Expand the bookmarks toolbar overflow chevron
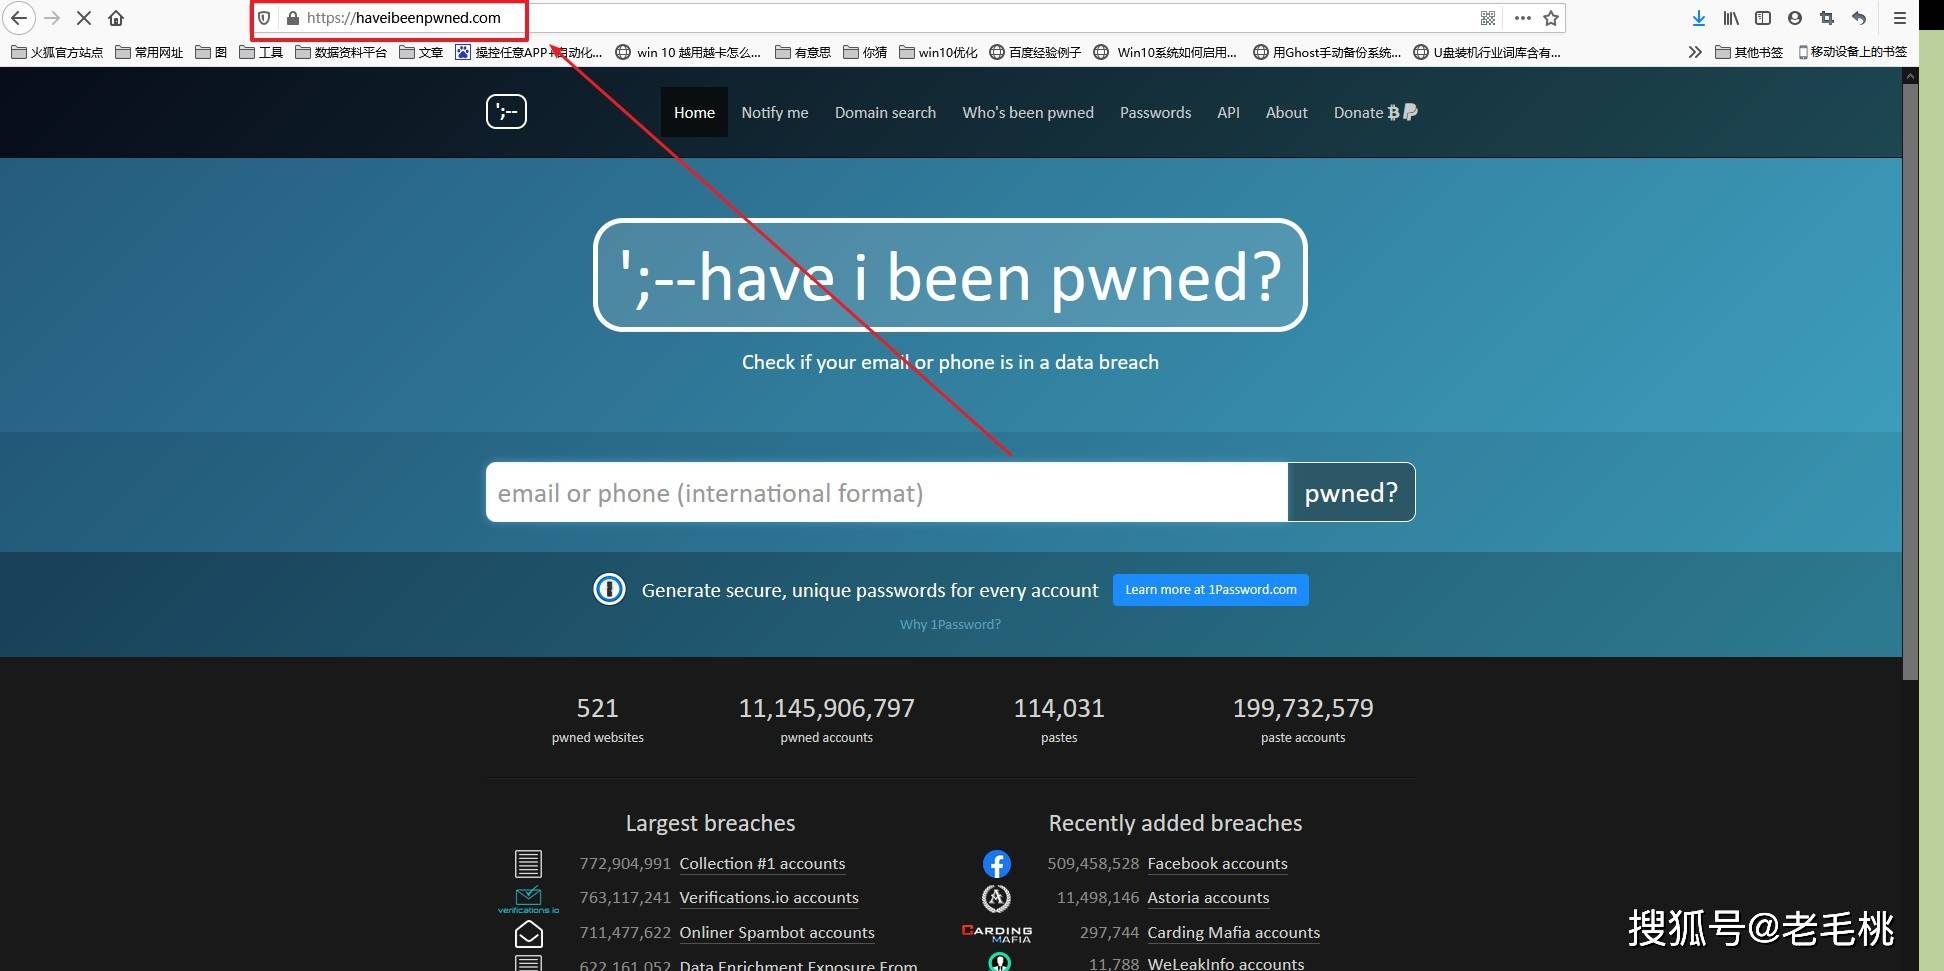This screenshot has height=971, width=1944. point(1695,52)
